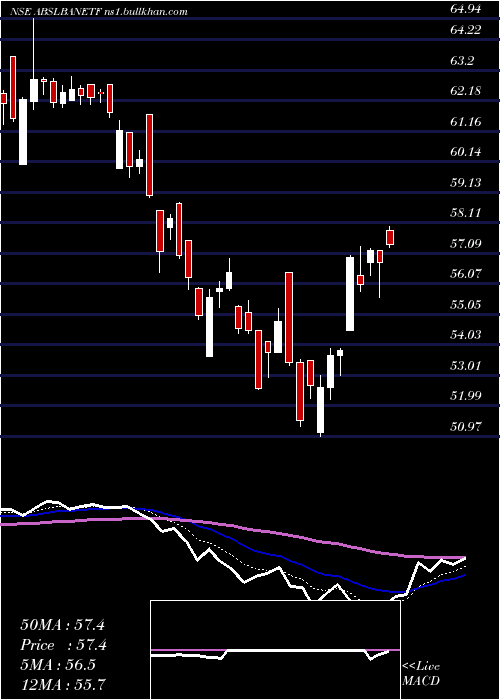Click the 63.2 price axis label
This screenshot has height=700, width=500.
coord(462,61)
